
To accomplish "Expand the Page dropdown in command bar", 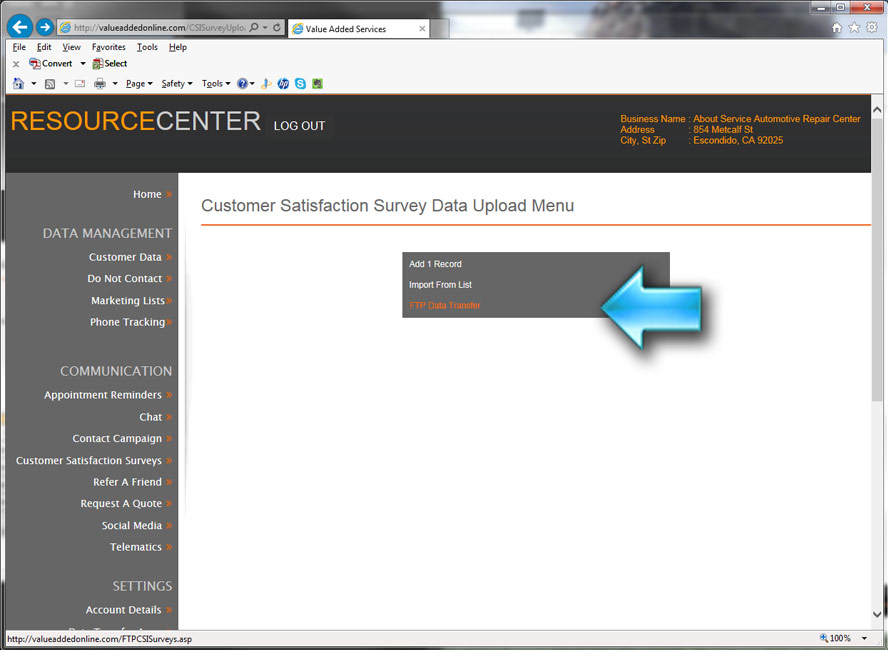I will click(139, 84).
